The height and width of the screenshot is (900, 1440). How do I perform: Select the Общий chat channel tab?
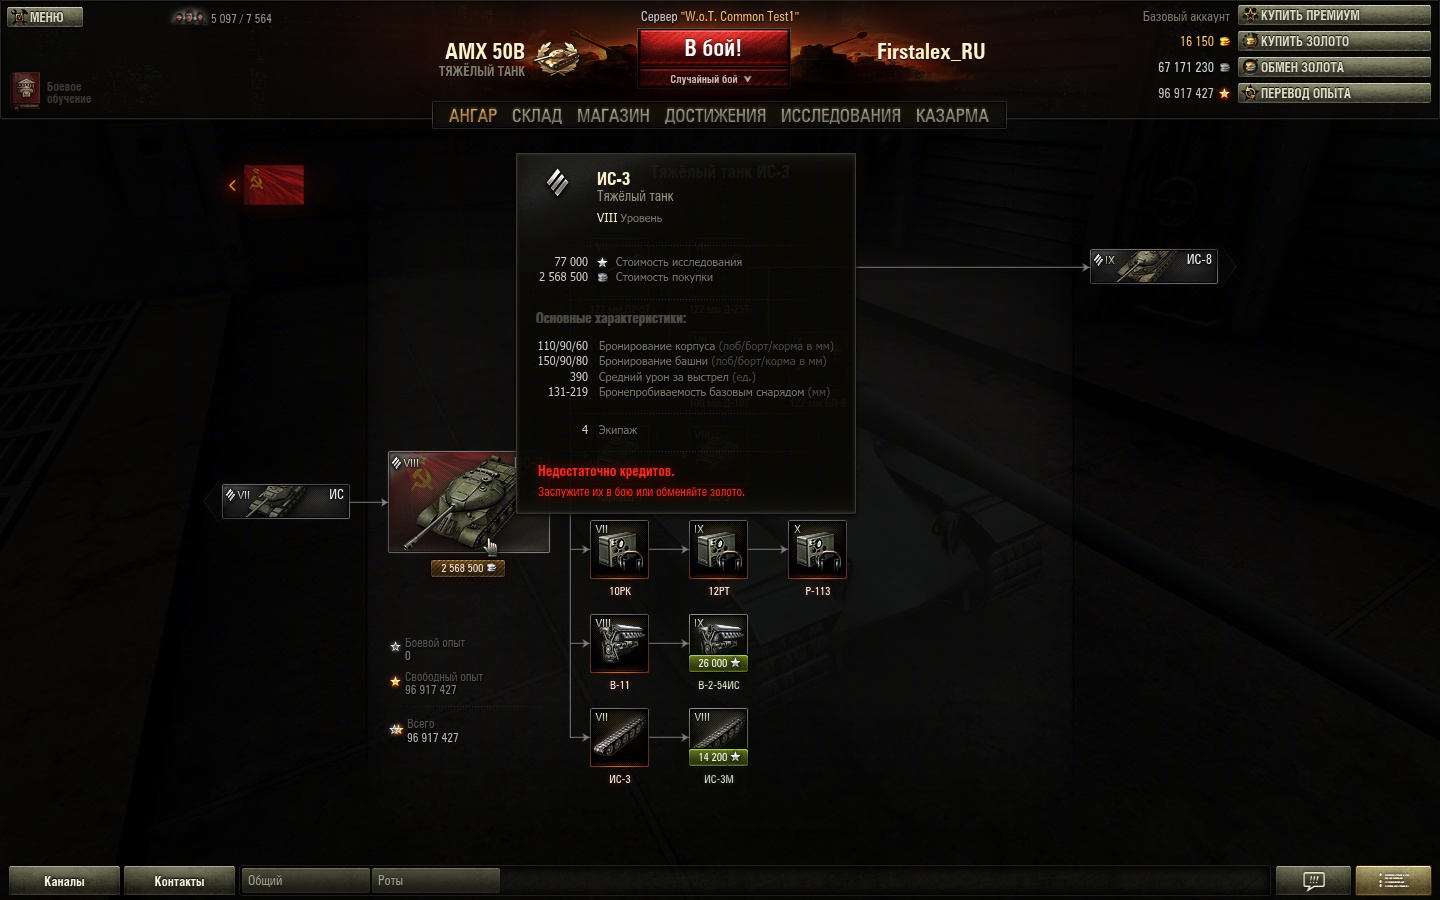tap(305, 881)
